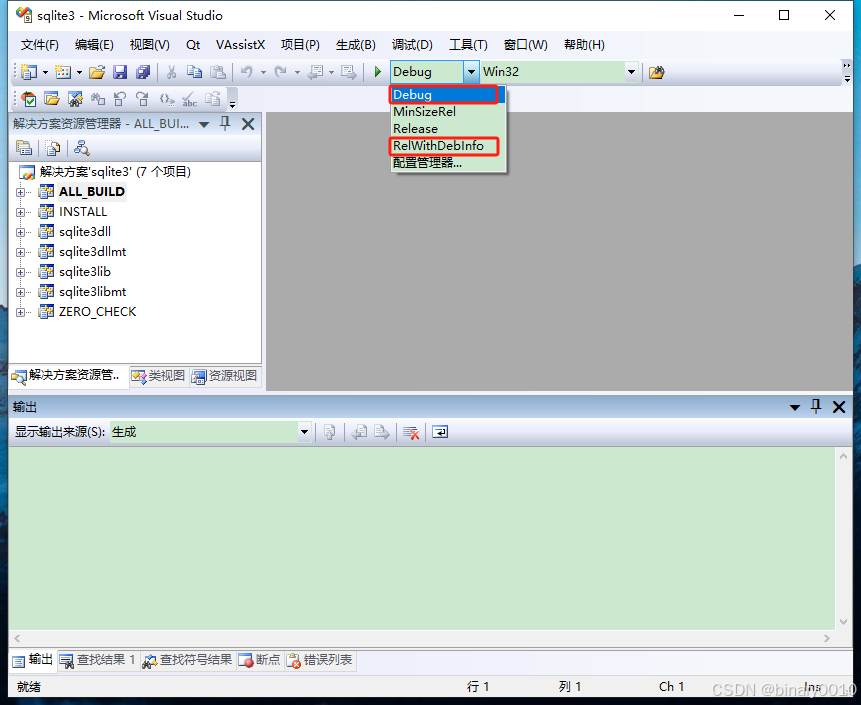
Task: Click the Navigate Backward icon
Action: click(316, 72)
